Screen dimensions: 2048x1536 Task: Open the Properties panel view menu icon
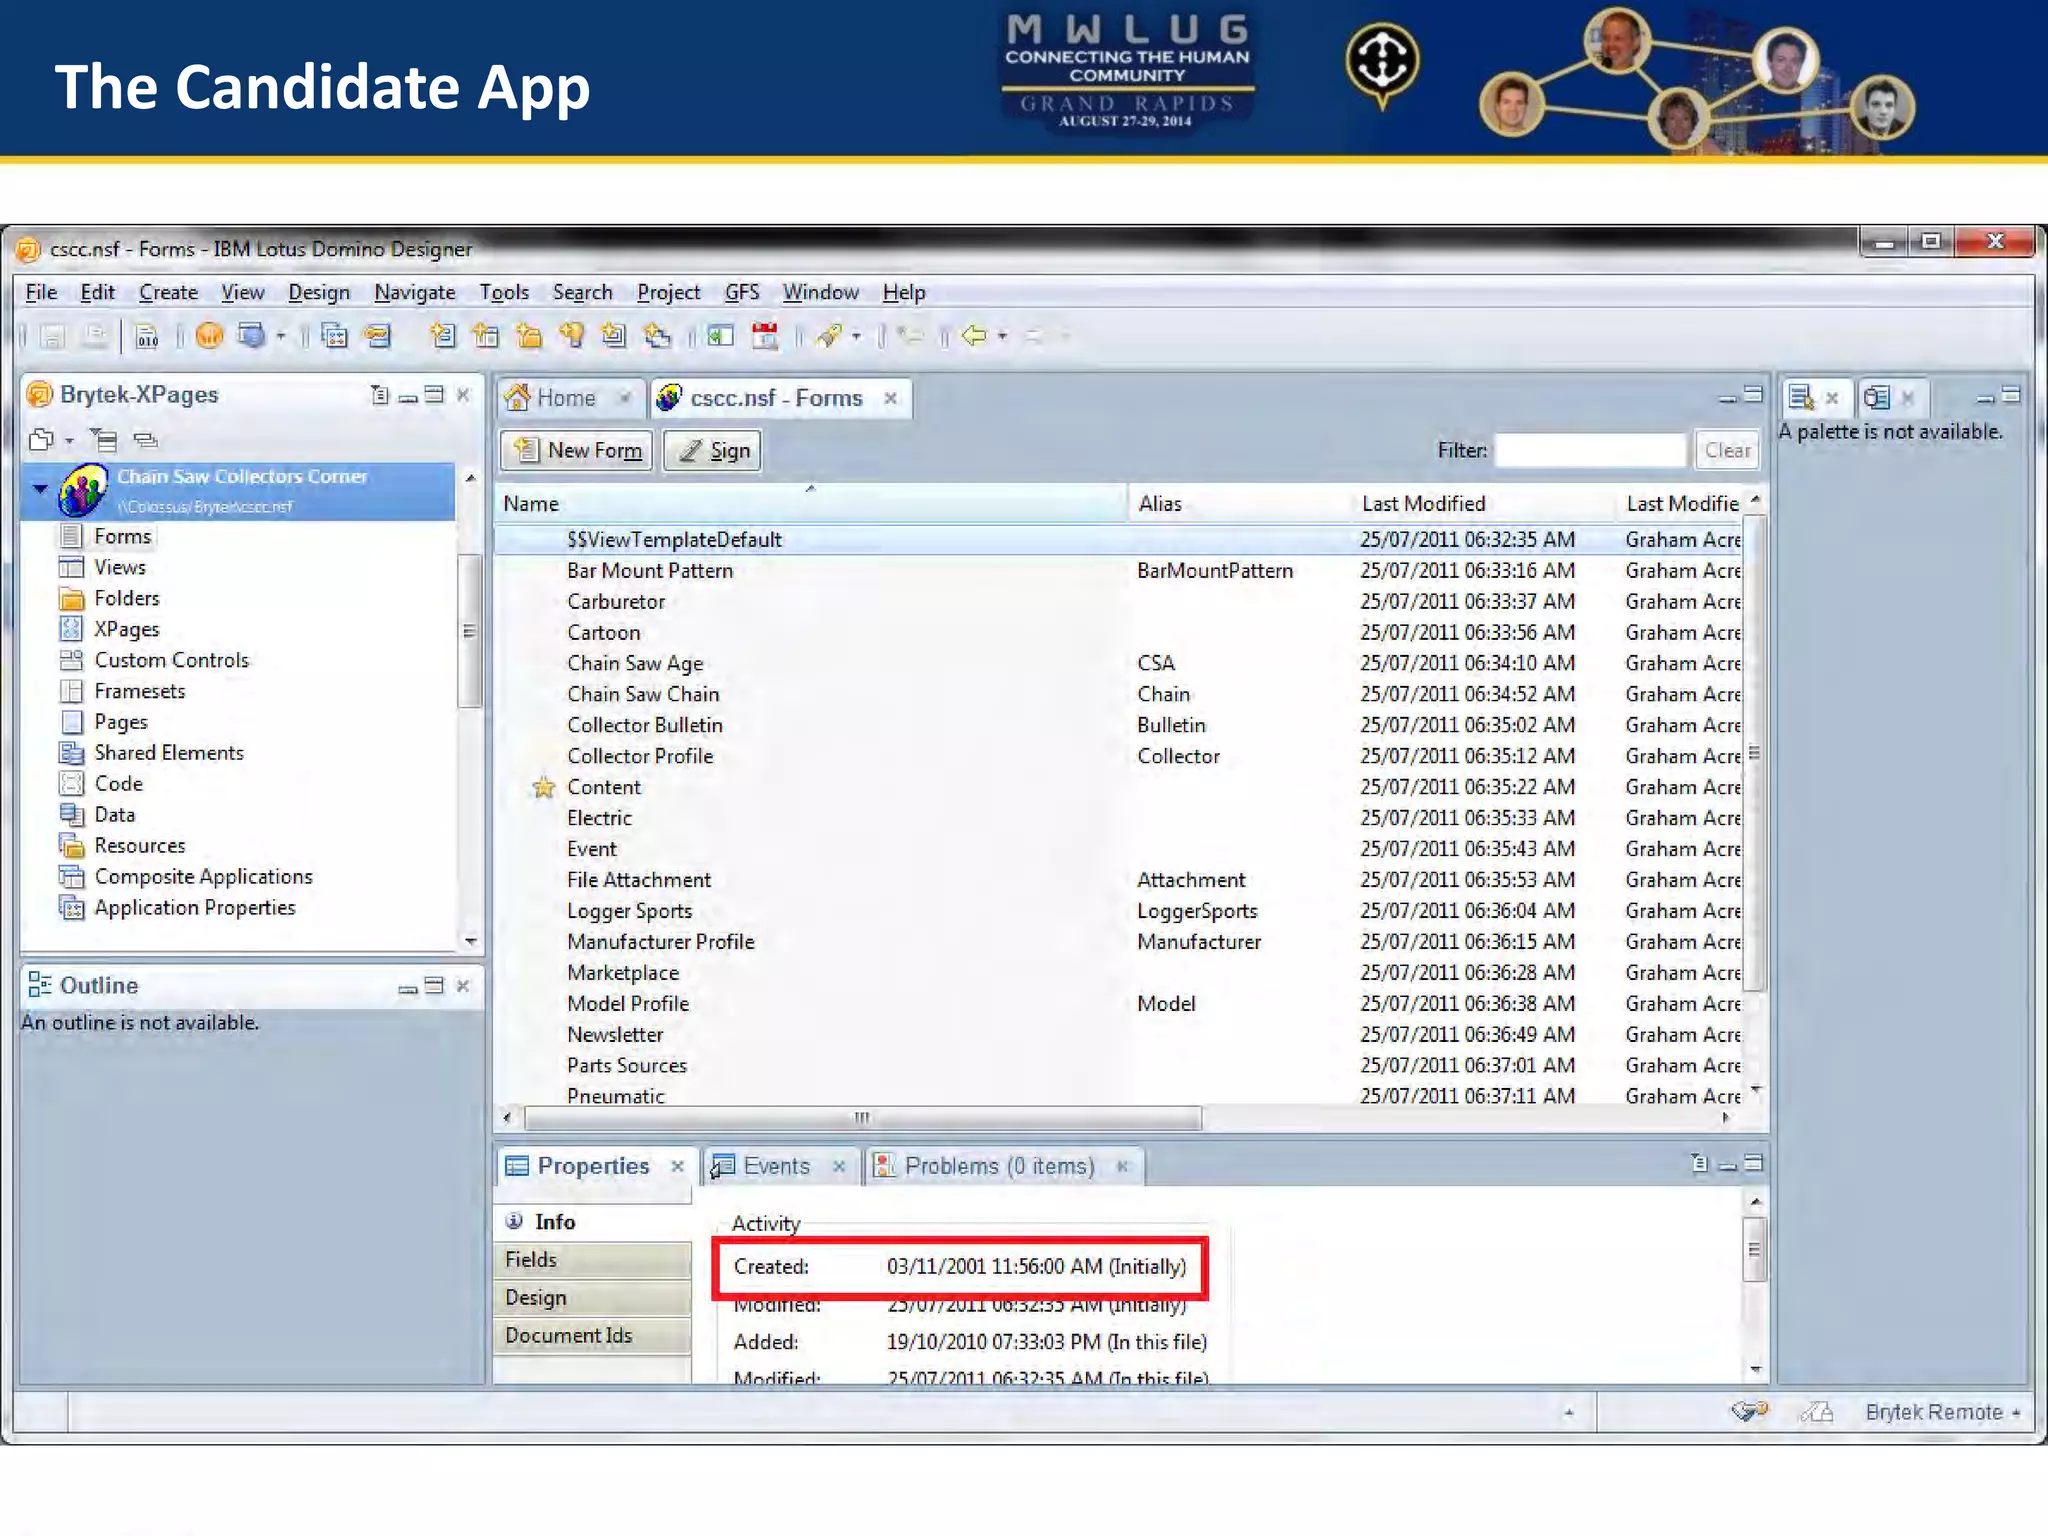coord(1699,1163)
